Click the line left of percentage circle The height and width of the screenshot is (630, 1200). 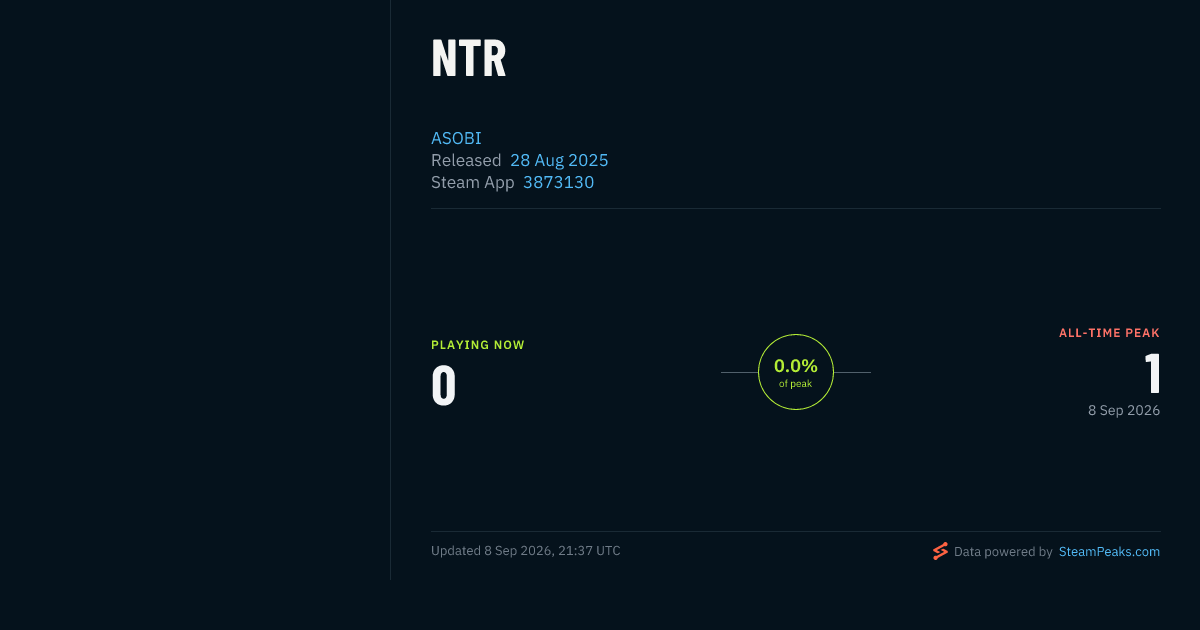[x=739, y=372]
